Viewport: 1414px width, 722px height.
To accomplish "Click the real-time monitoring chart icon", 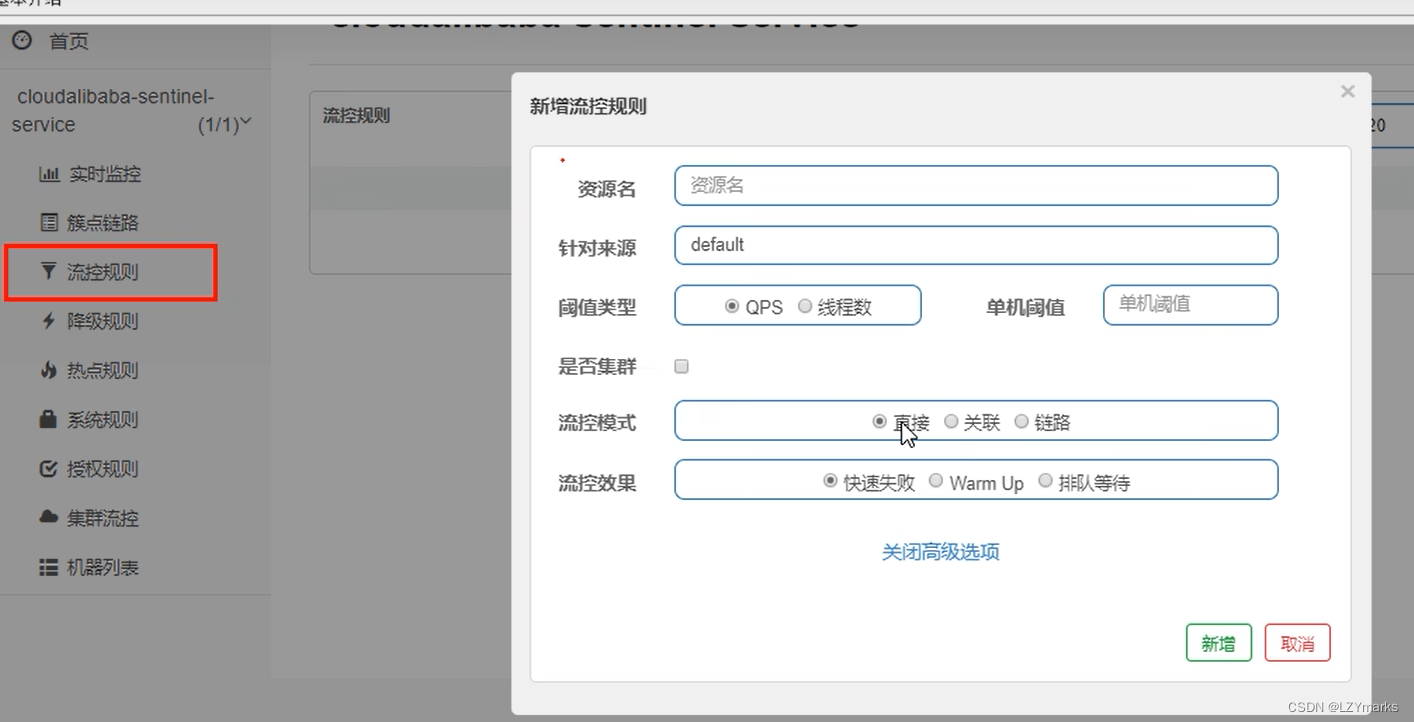I will click(49, 174).
